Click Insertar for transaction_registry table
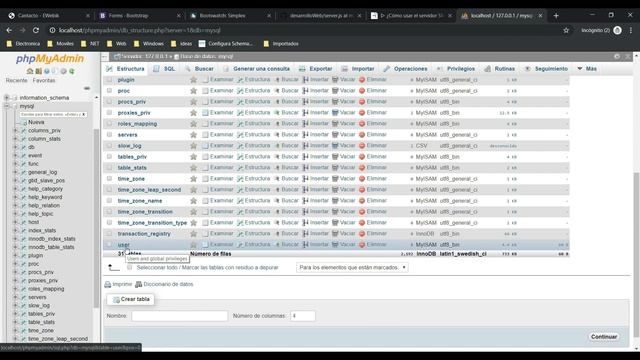Viewport: 640px width, 360px height. pos(316,234)
